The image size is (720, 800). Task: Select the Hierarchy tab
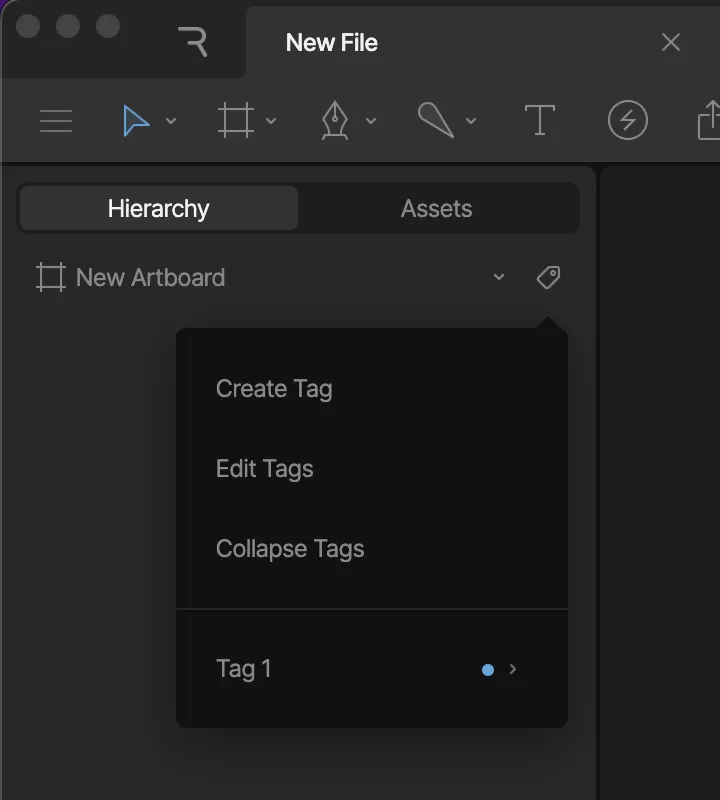pyautogui.click(x=158, y=208)
